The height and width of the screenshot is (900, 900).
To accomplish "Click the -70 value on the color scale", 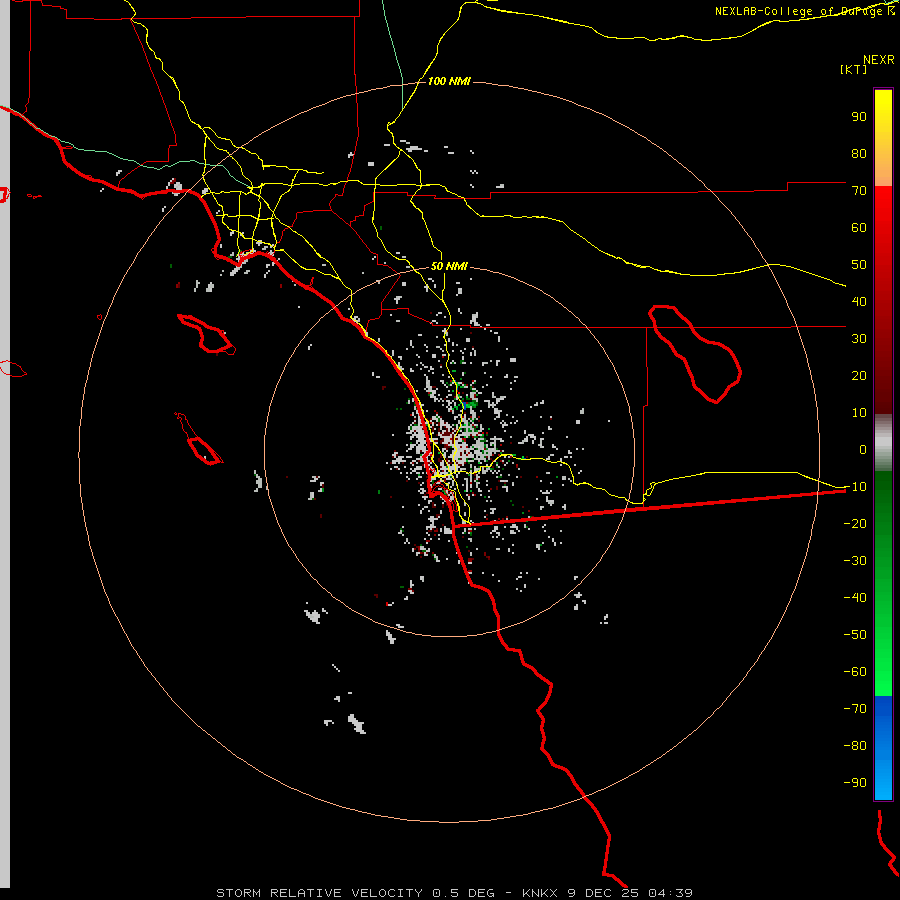I will pyautogui.click(x=855, y=709).
